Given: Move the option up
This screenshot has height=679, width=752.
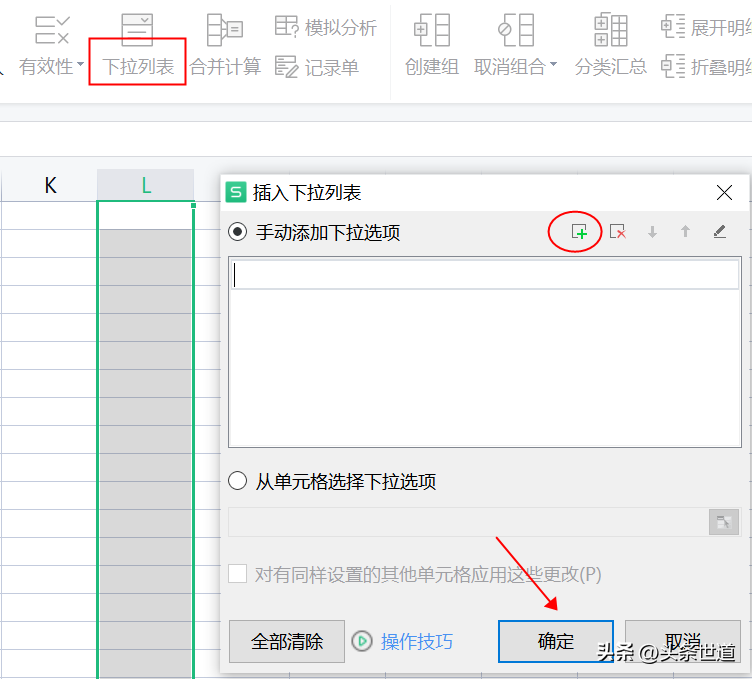Looking at the screenshot, I should 685,232.
